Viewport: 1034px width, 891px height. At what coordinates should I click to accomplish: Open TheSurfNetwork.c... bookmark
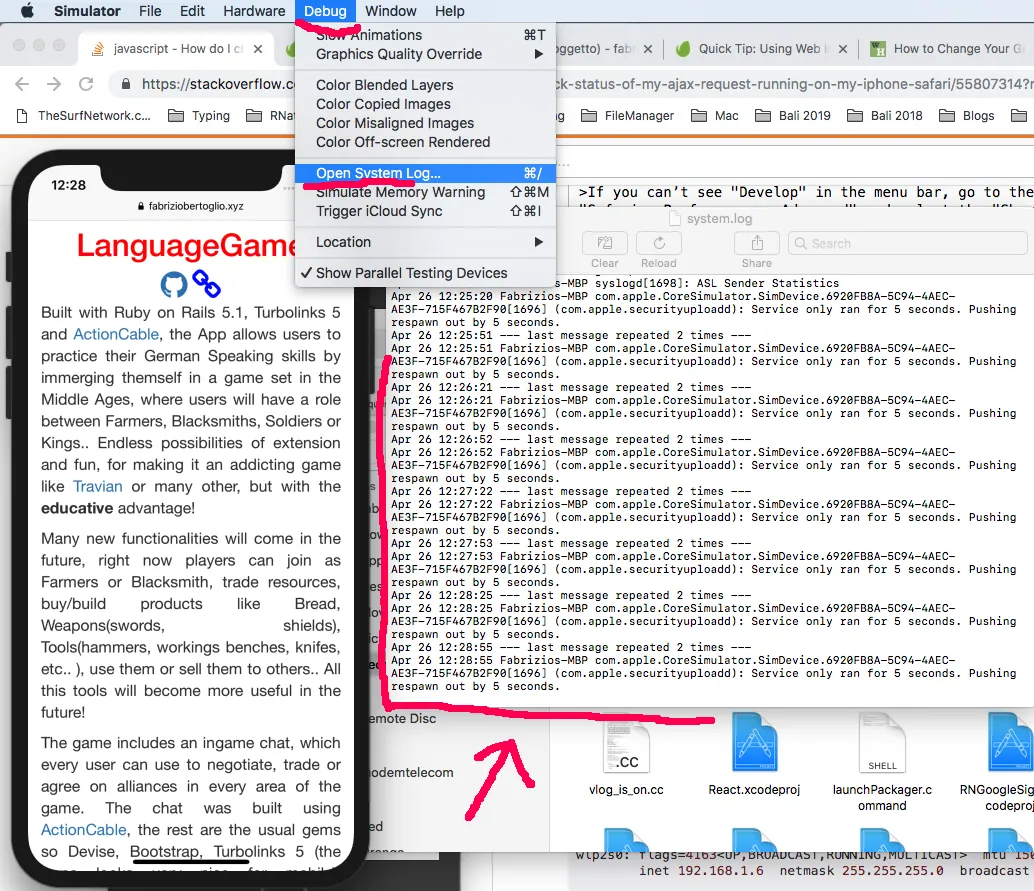[84, 116]
